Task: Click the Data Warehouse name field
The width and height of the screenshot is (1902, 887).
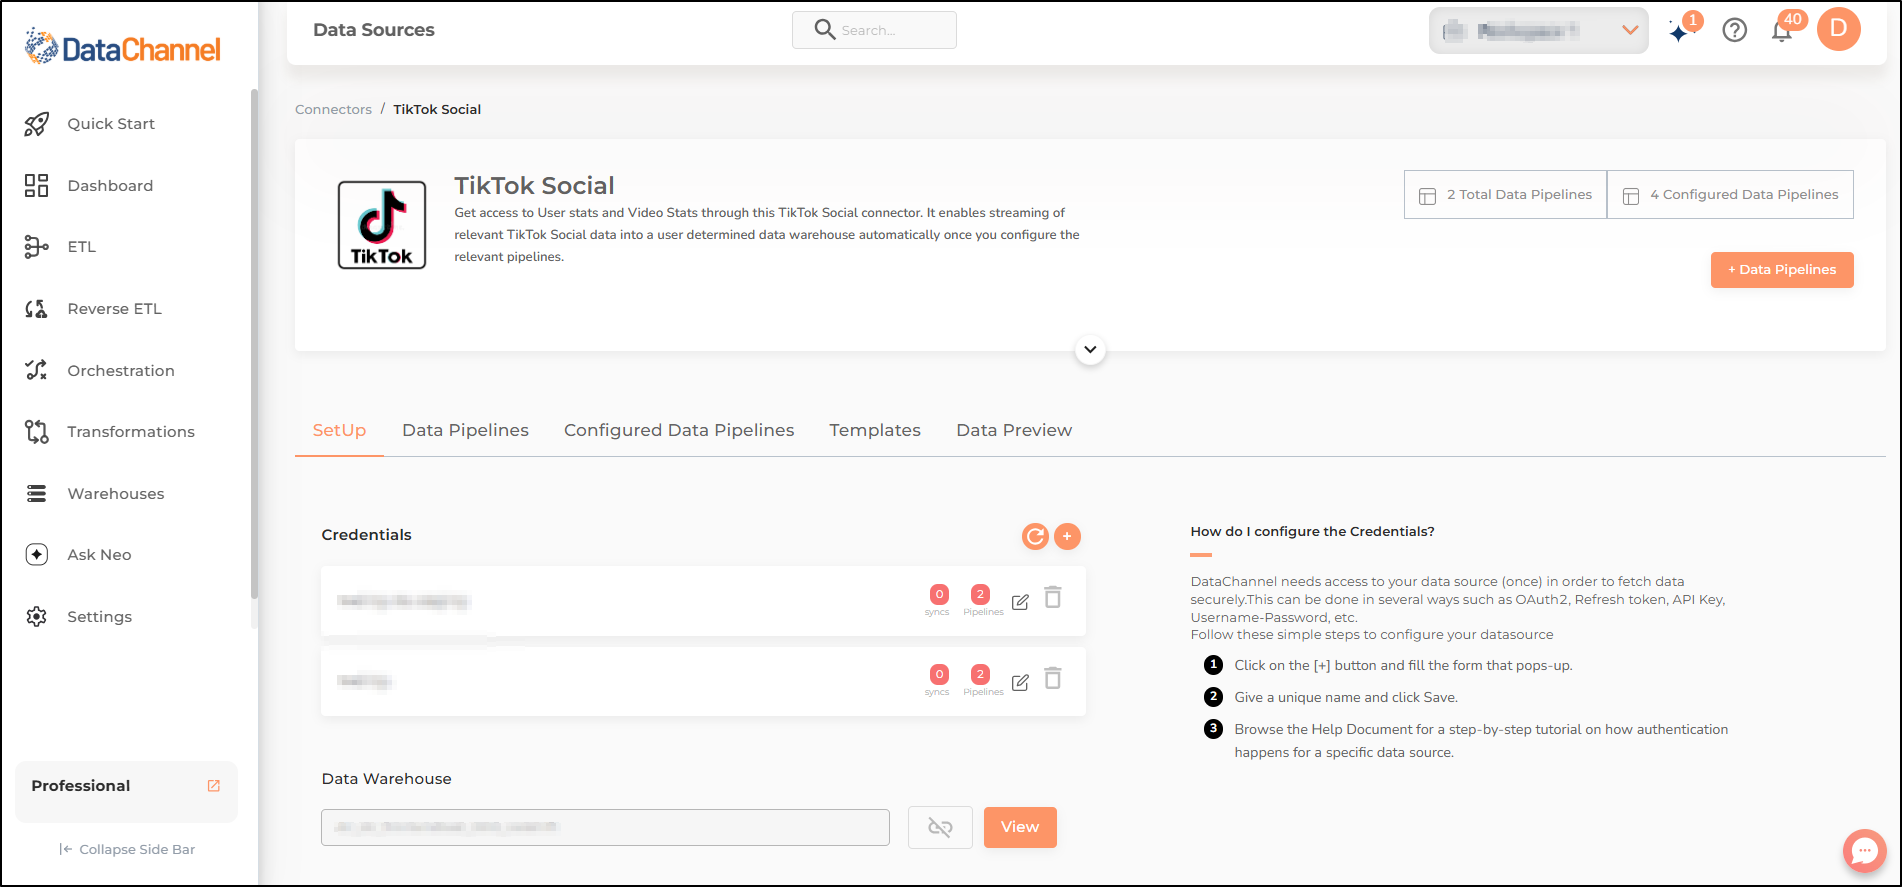Action: pyautogui.click(x=605, y=828)
